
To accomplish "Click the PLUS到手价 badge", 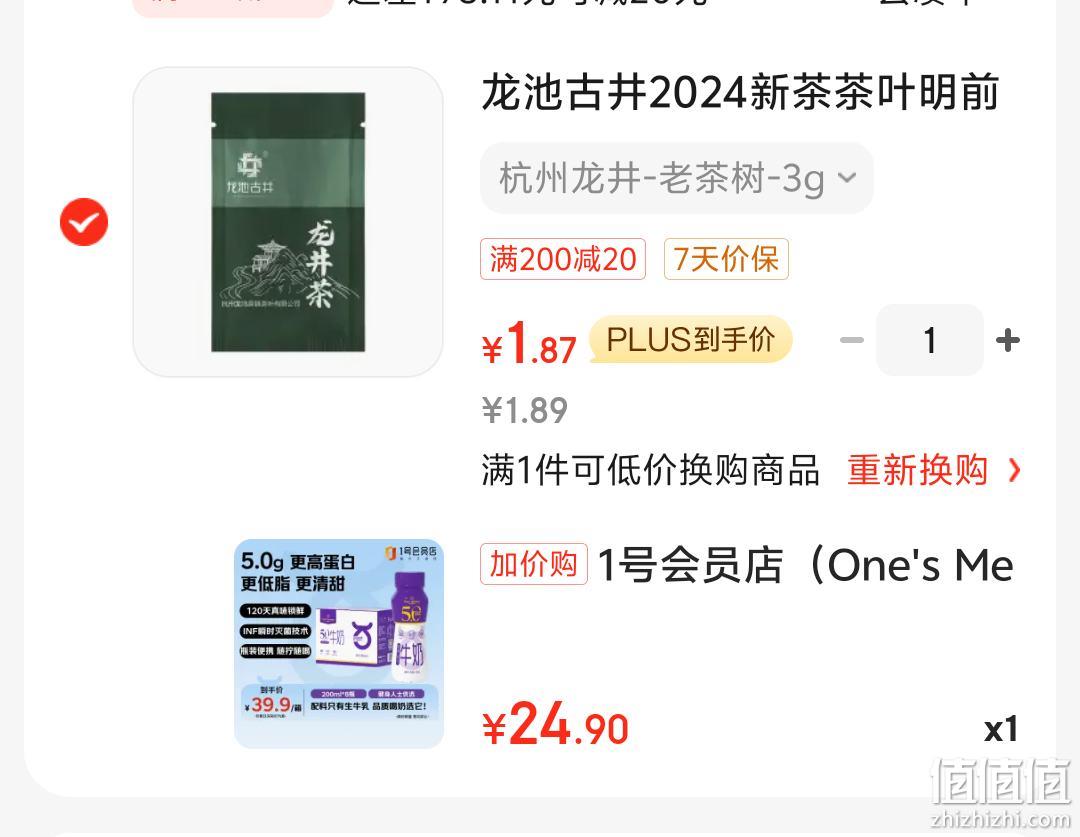I will pyautogui.click(x=691, y=340).
